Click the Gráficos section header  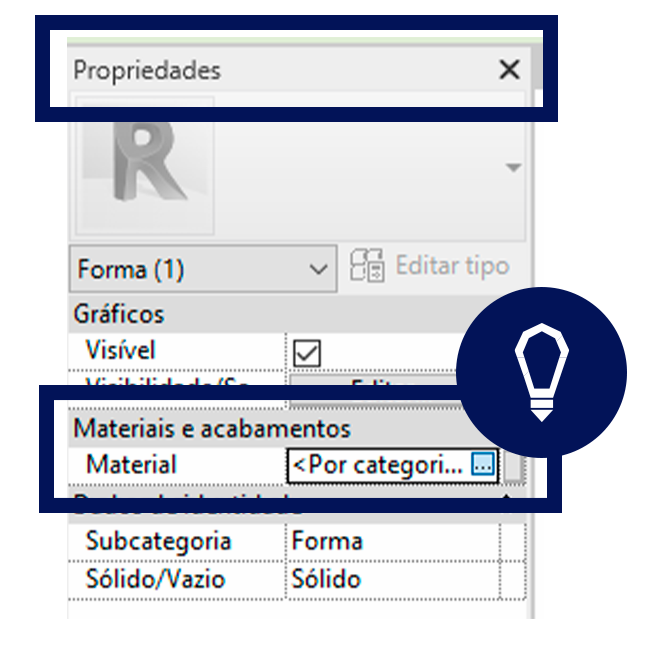pyautogui.click(x=119, y=314)
